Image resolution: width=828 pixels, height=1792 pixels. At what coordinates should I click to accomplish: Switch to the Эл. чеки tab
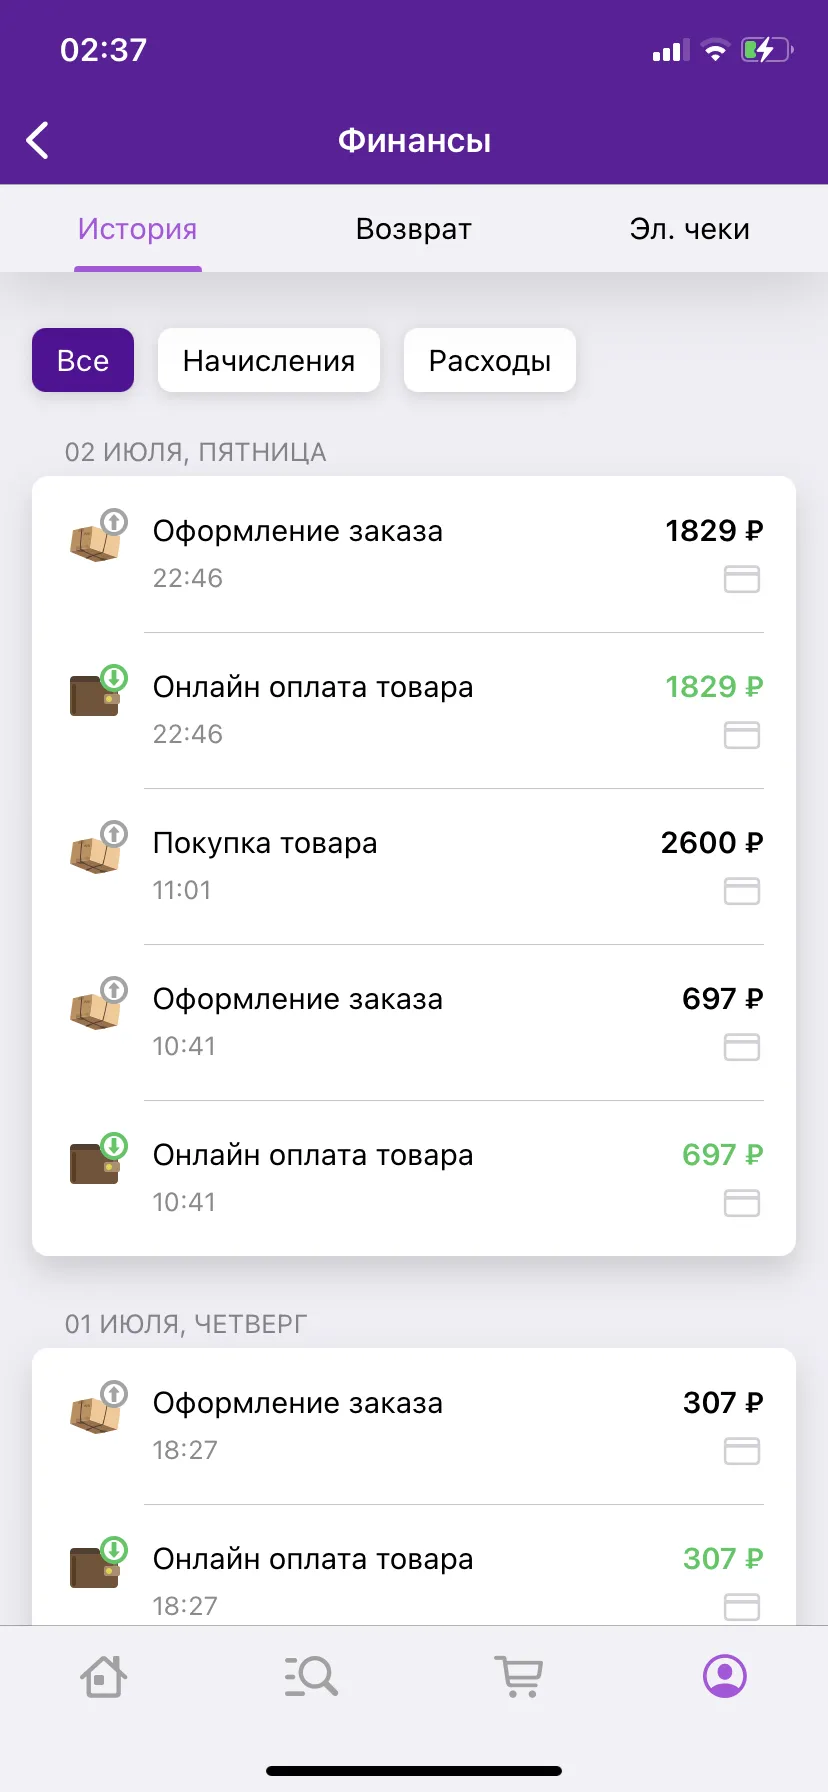[x=689, y=229]
